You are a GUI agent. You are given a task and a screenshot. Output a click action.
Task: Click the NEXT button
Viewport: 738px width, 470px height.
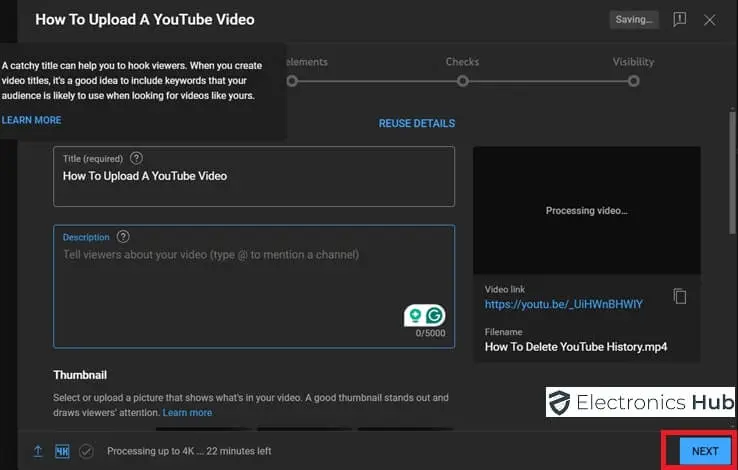coord(705,451)
